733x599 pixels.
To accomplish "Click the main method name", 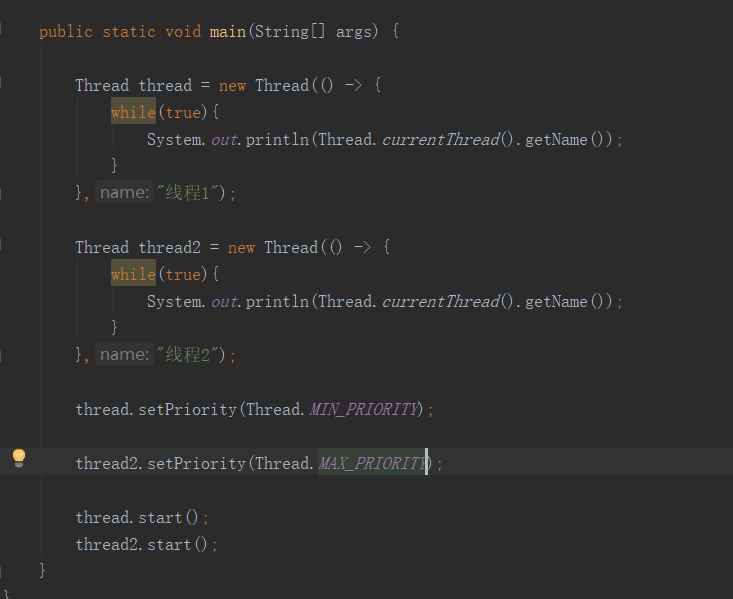I will pos(228,31).
